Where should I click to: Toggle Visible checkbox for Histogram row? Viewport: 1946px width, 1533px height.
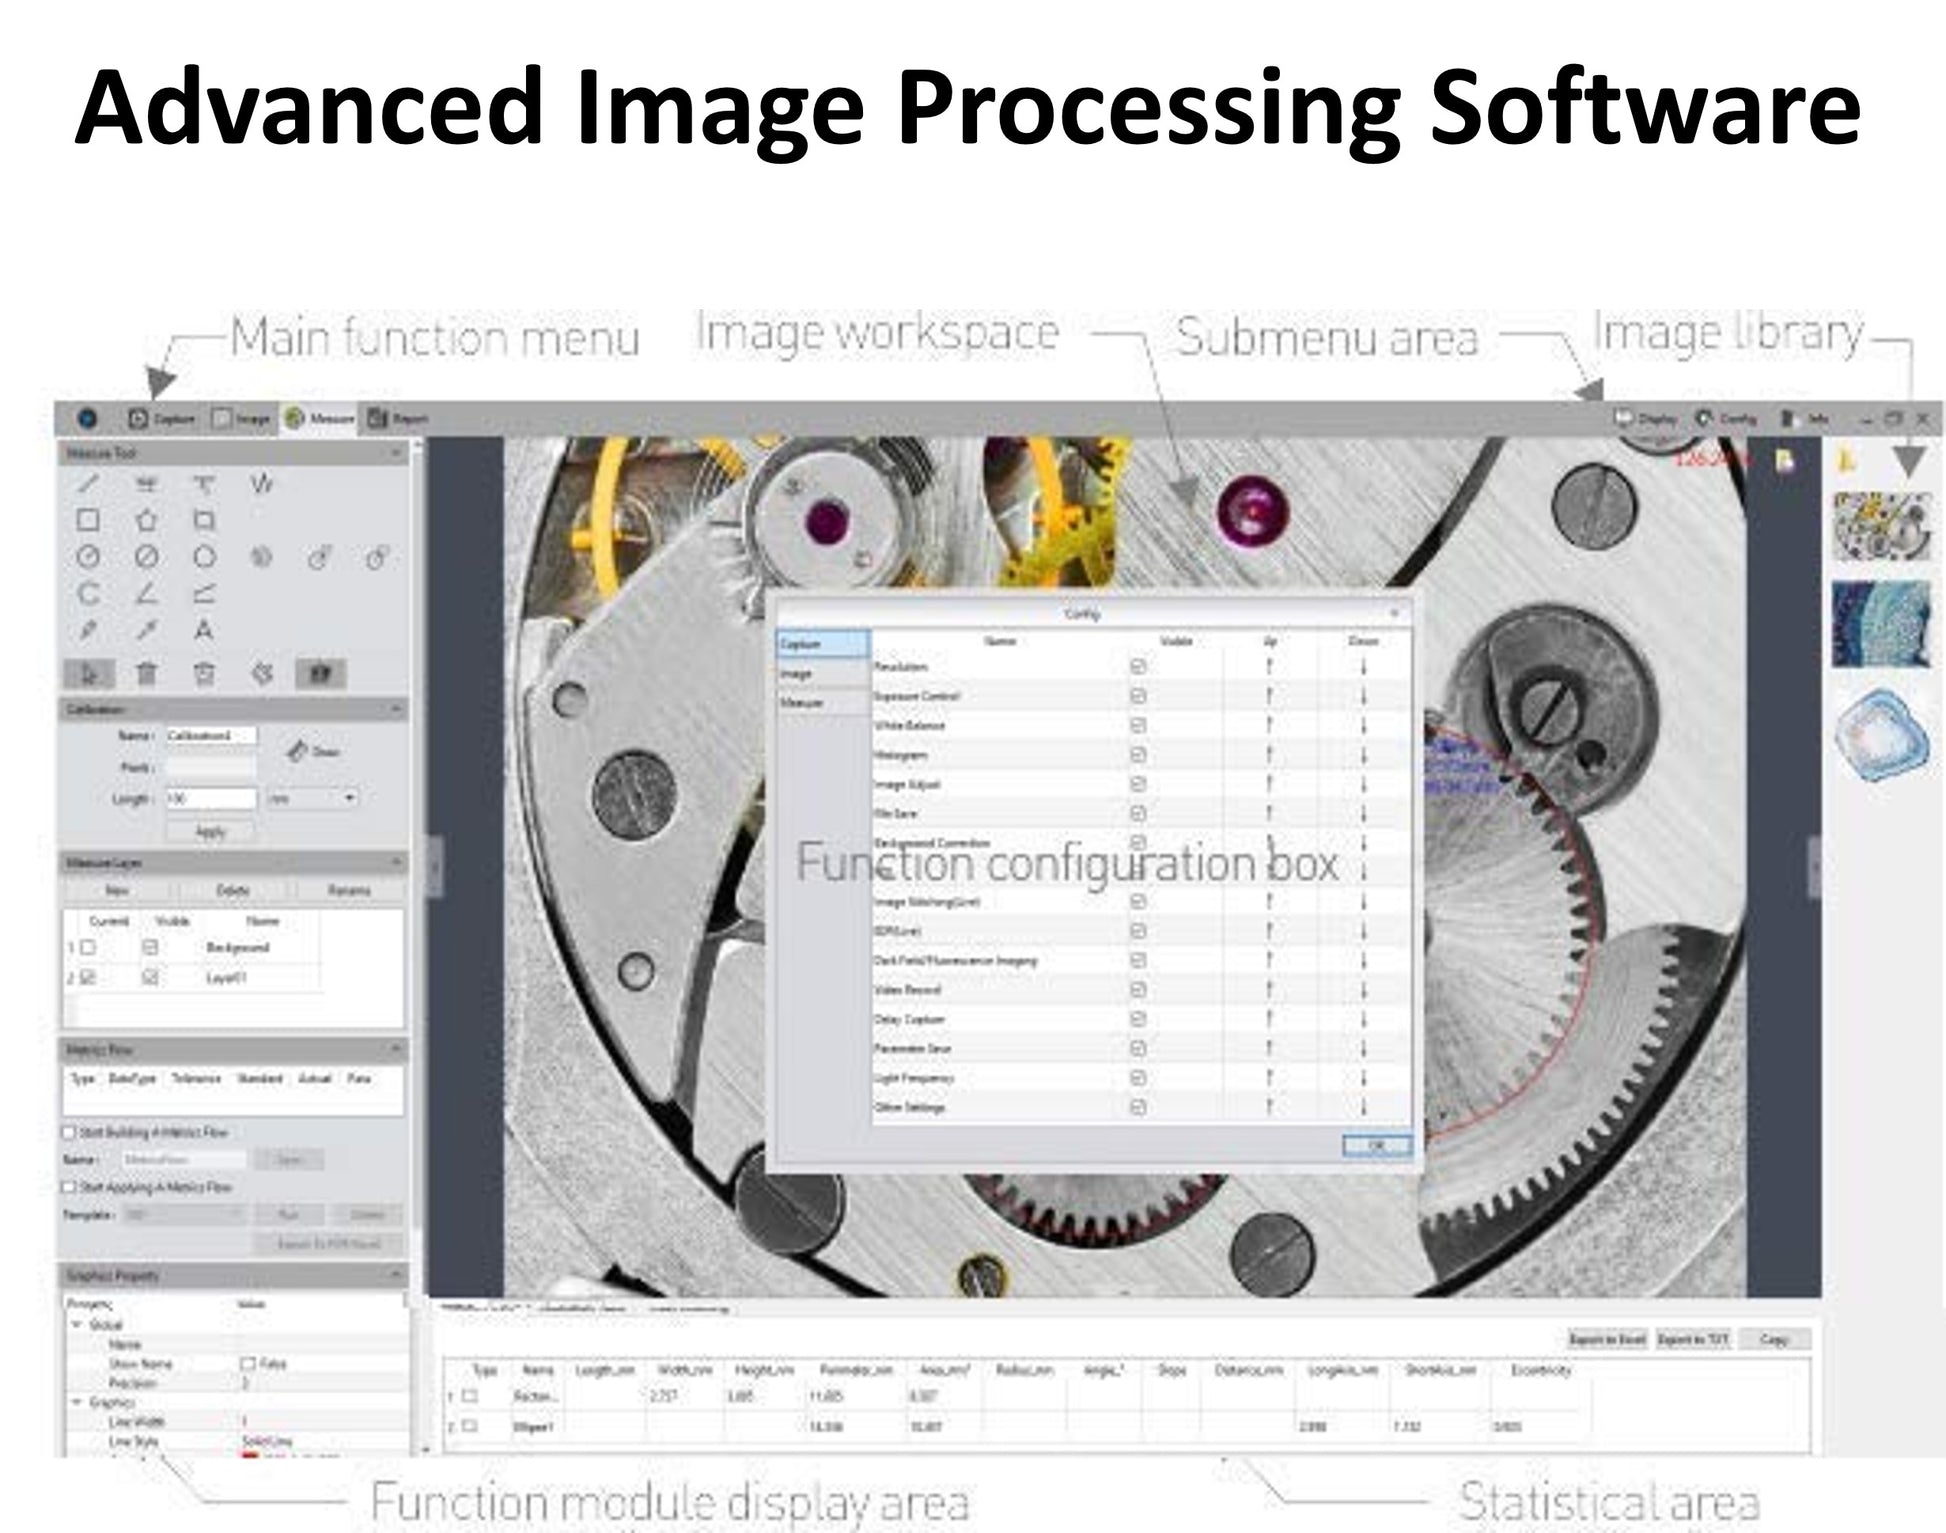(1138, 755)
